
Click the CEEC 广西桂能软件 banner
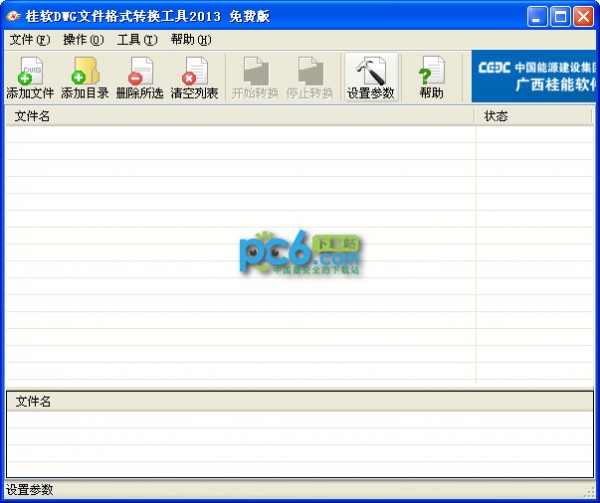point(534,76)
